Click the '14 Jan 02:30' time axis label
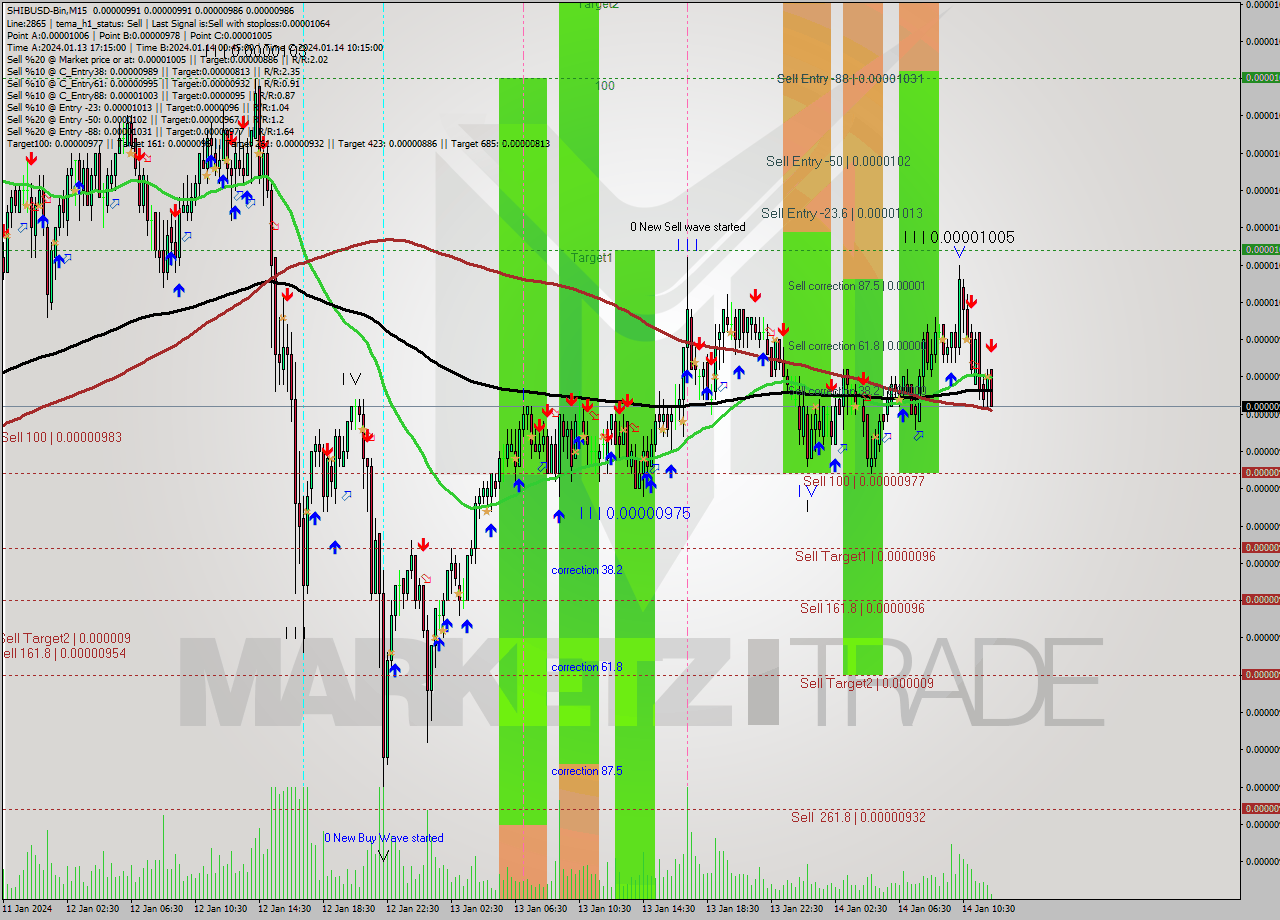The image size is (1280, 920). click(x=860, y=909)
